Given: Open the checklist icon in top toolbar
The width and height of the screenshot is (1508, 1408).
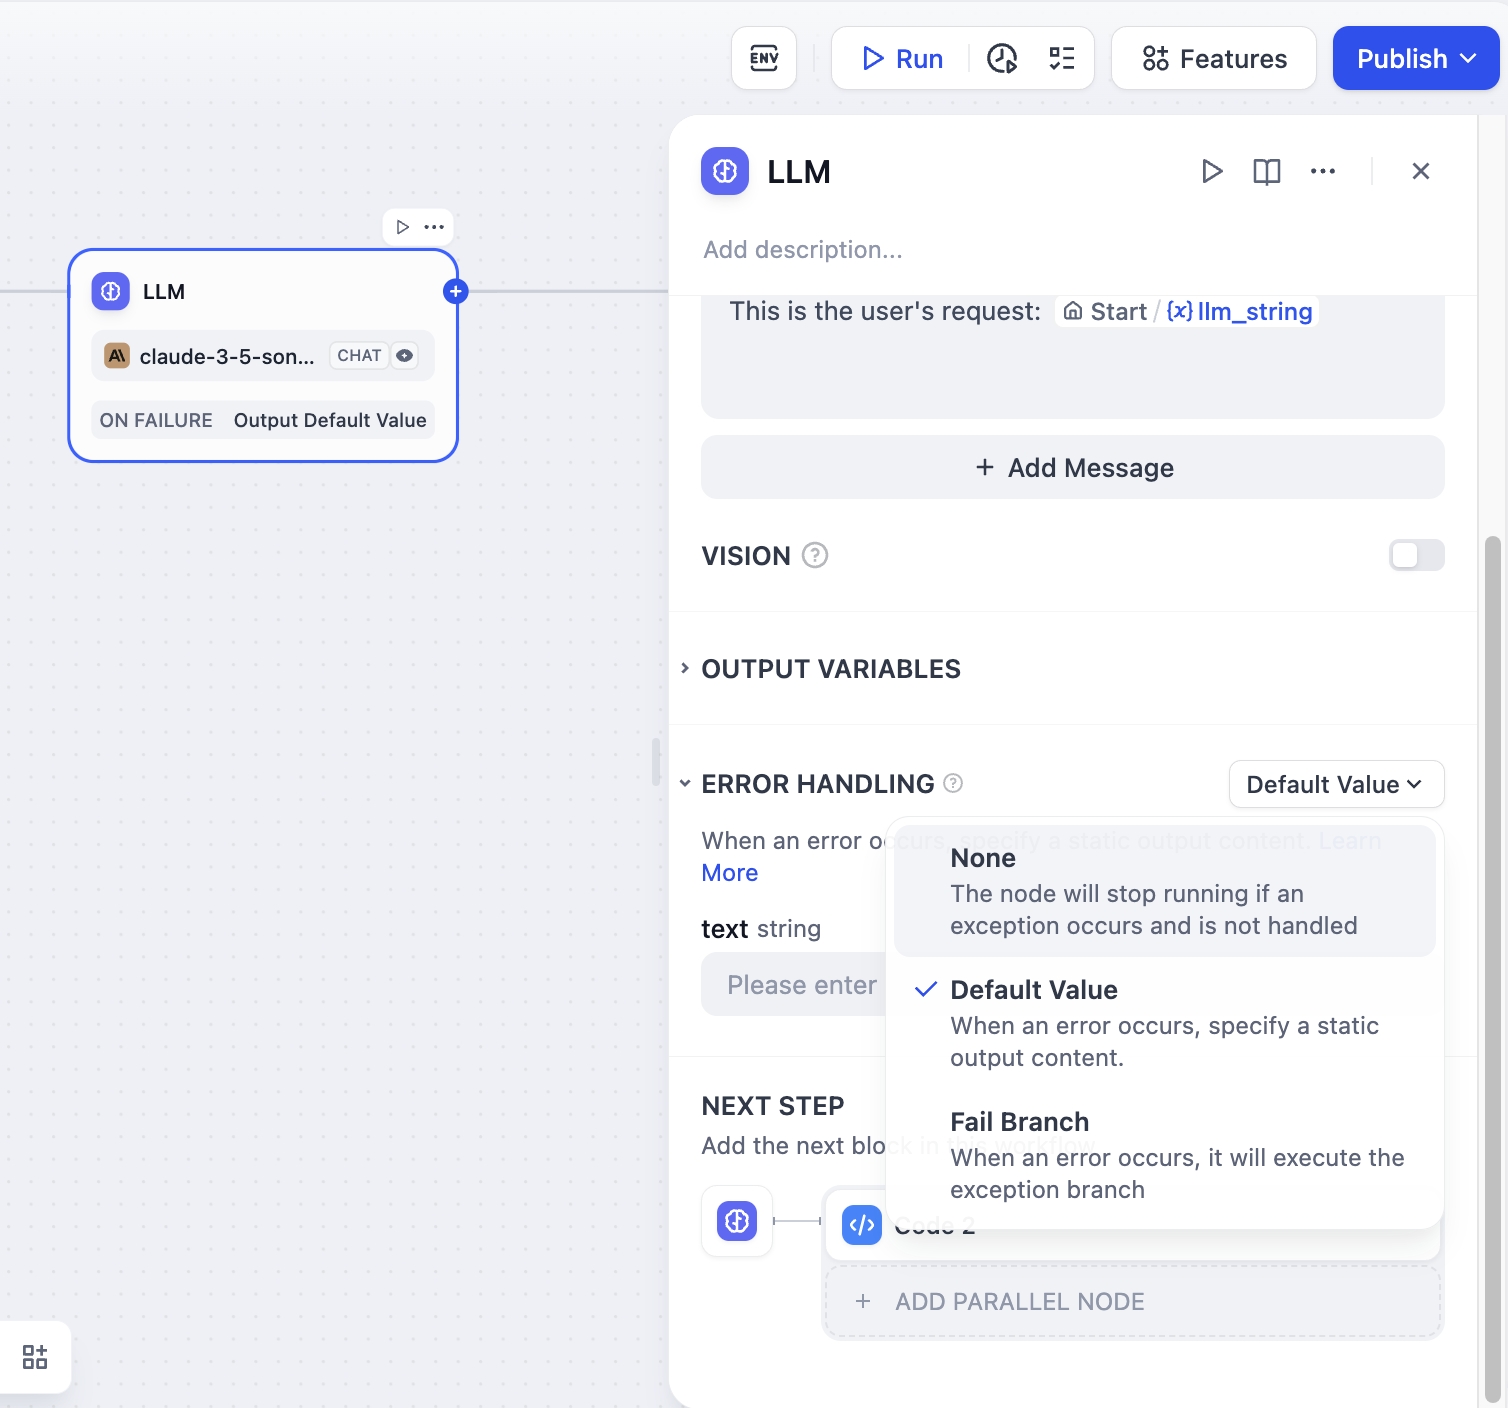Looking at the screenshot, I should tap(1062, 59).
